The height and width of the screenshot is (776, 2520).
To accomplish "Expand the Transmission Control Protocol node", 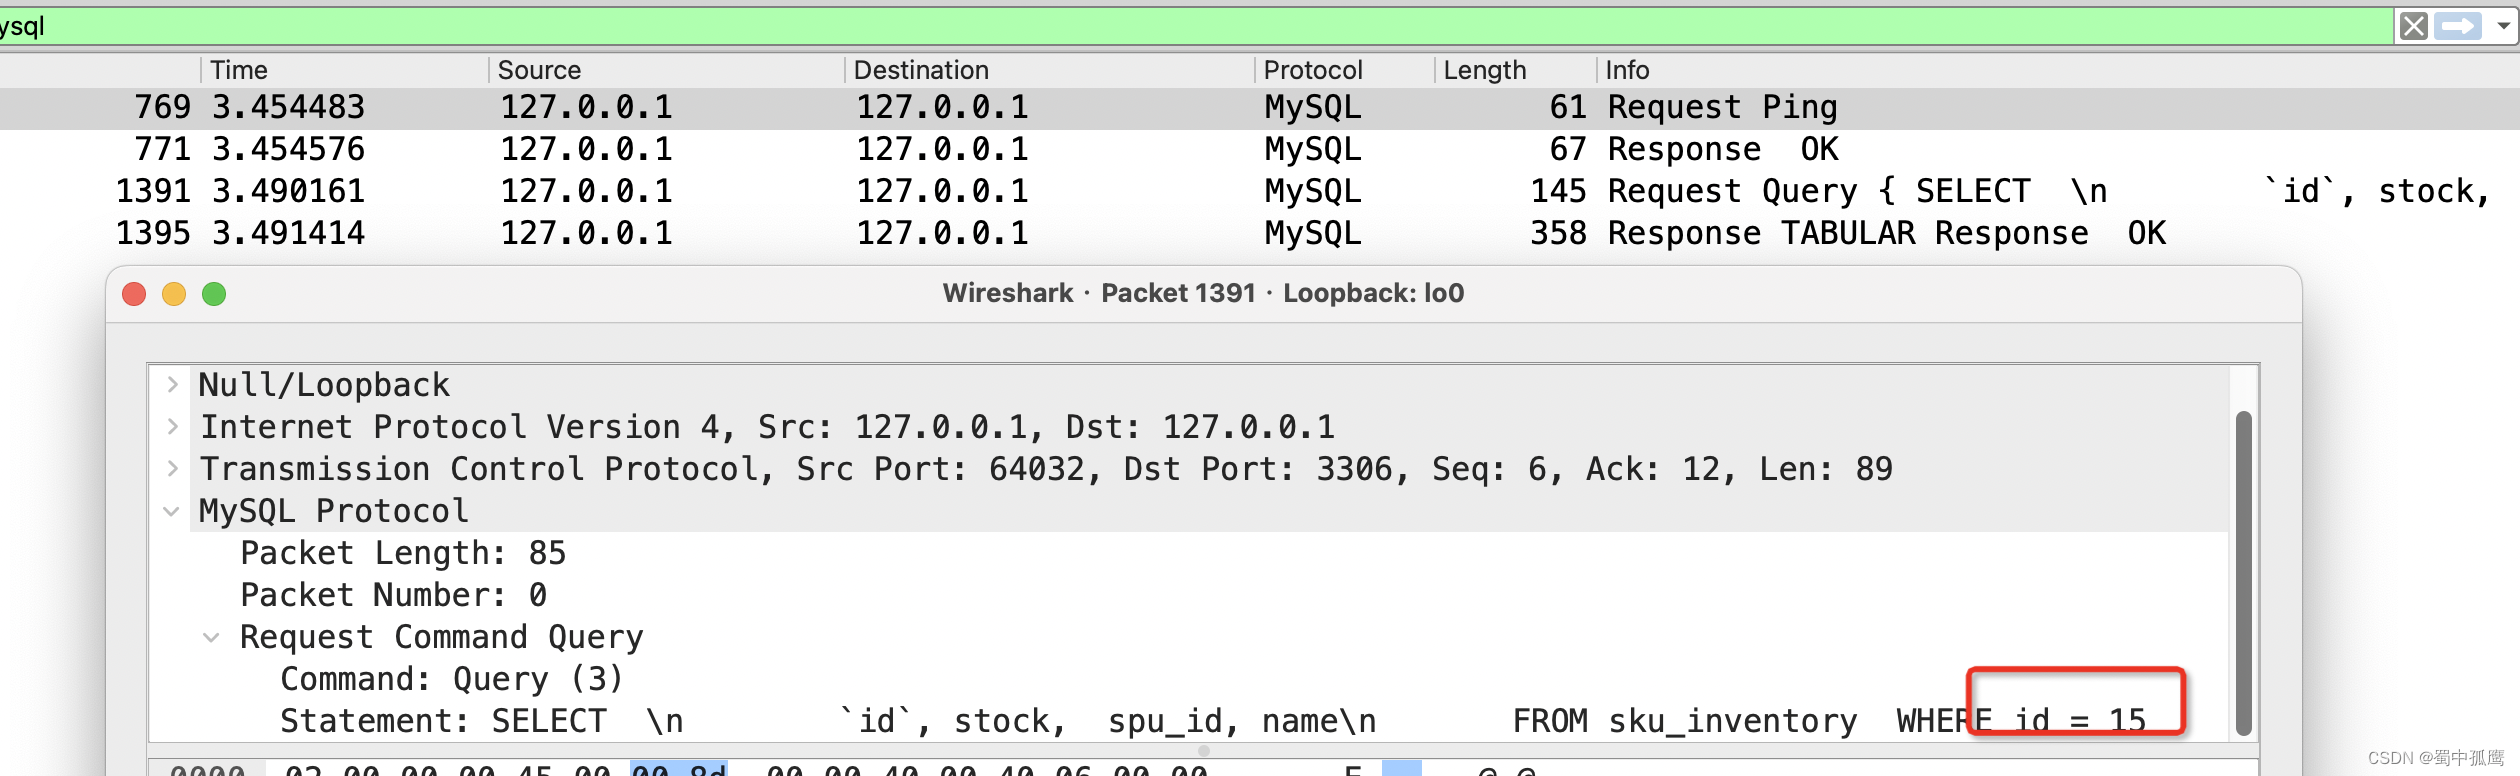I will tap(173, 469).
